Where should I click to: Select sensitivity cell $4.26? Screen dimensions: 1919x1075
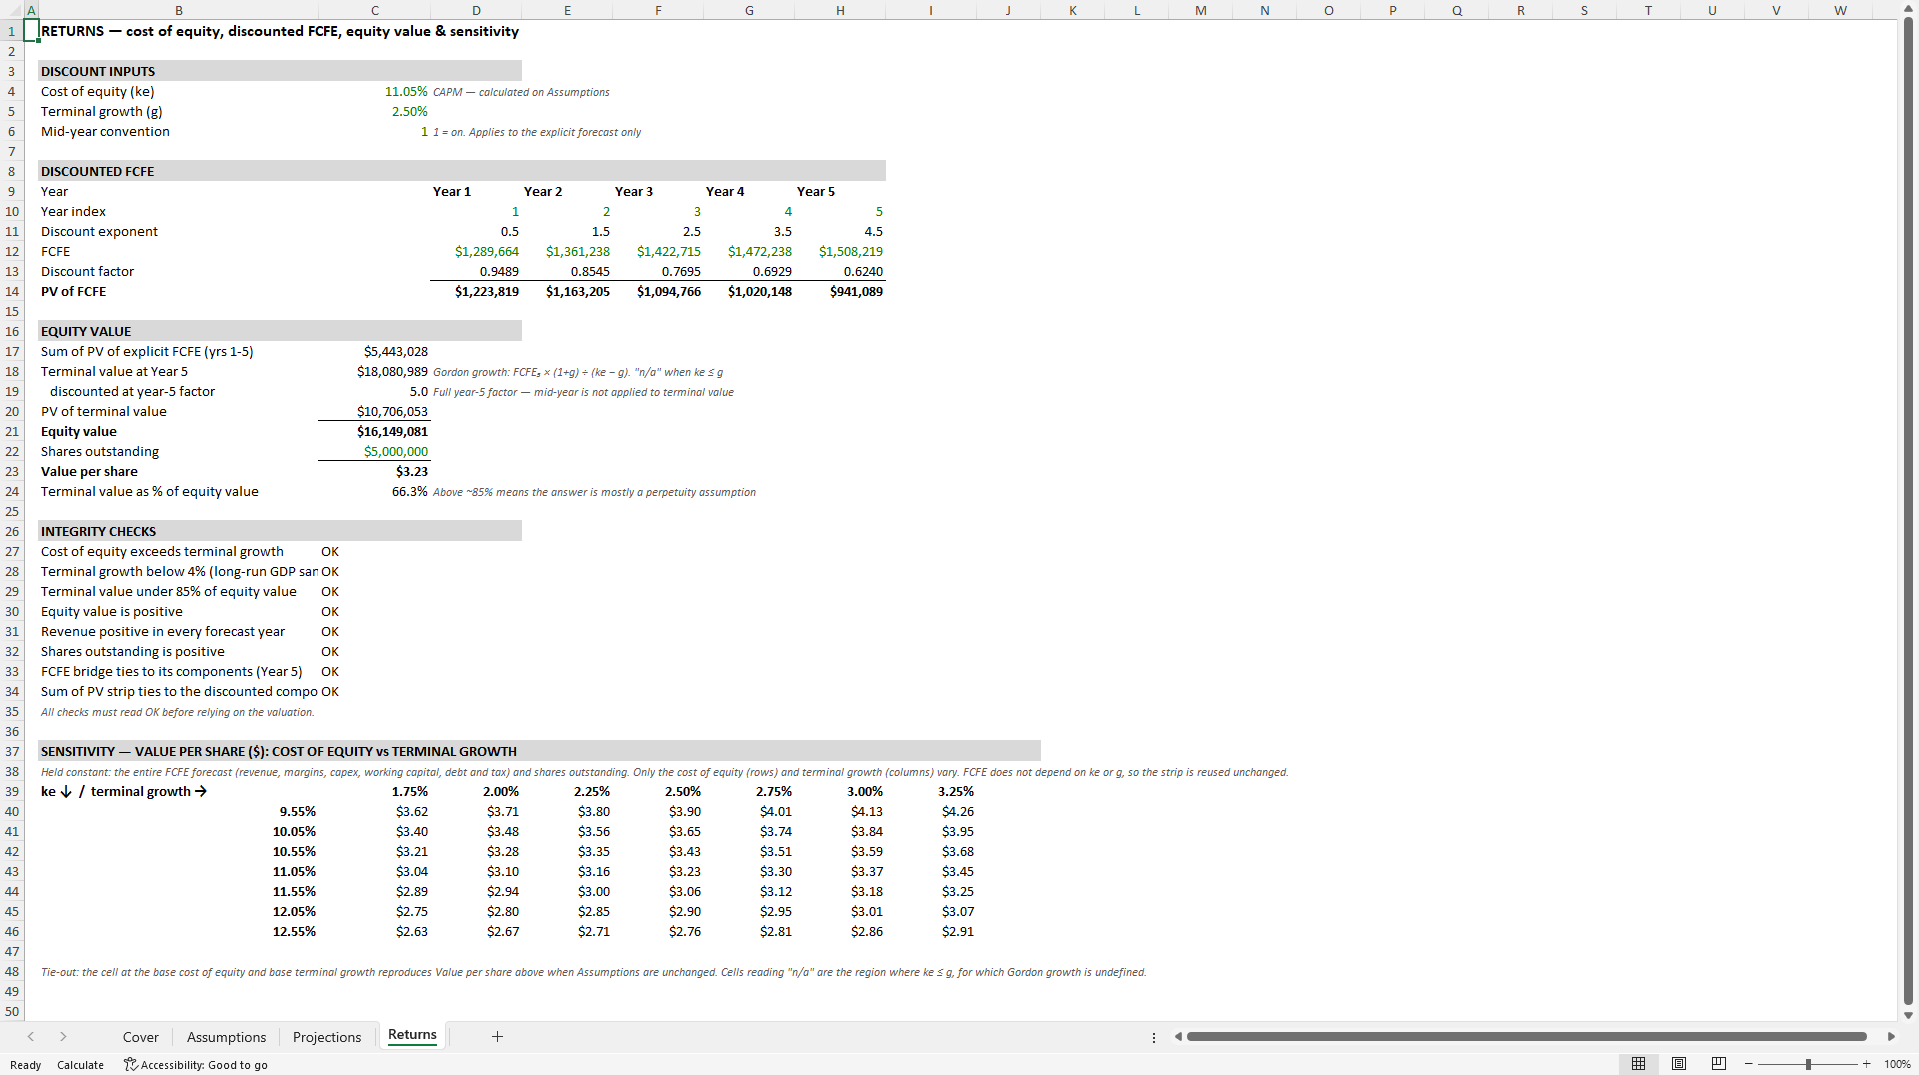coord(931,811)
